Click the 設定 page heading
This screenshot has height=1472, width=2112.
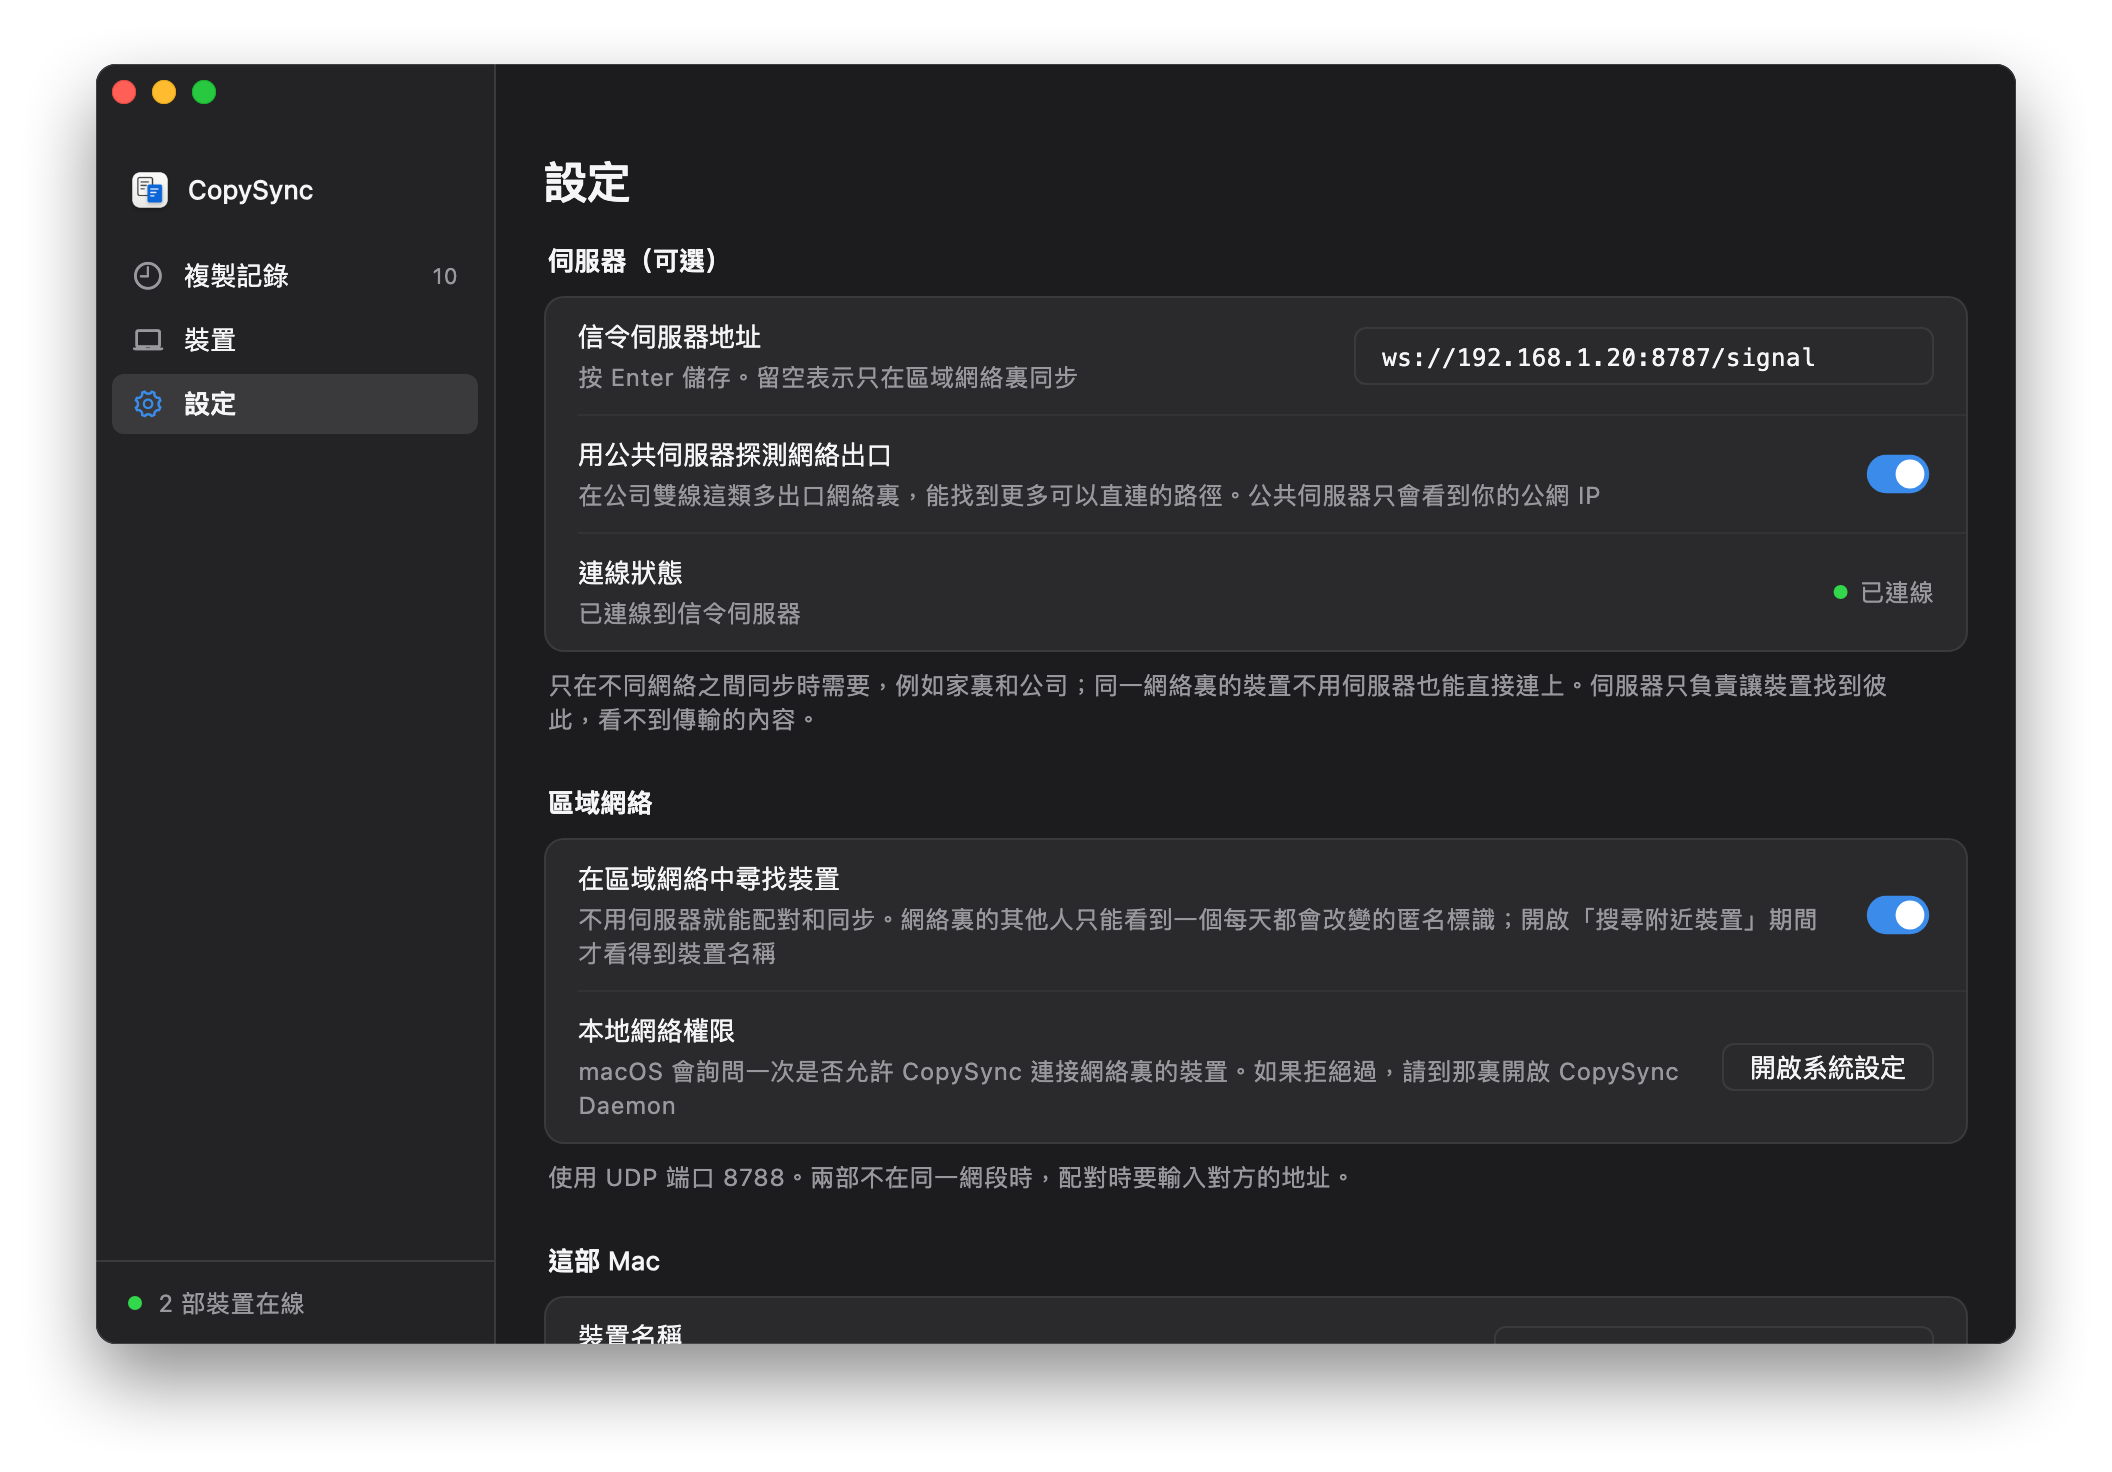(x=587, y=183)
